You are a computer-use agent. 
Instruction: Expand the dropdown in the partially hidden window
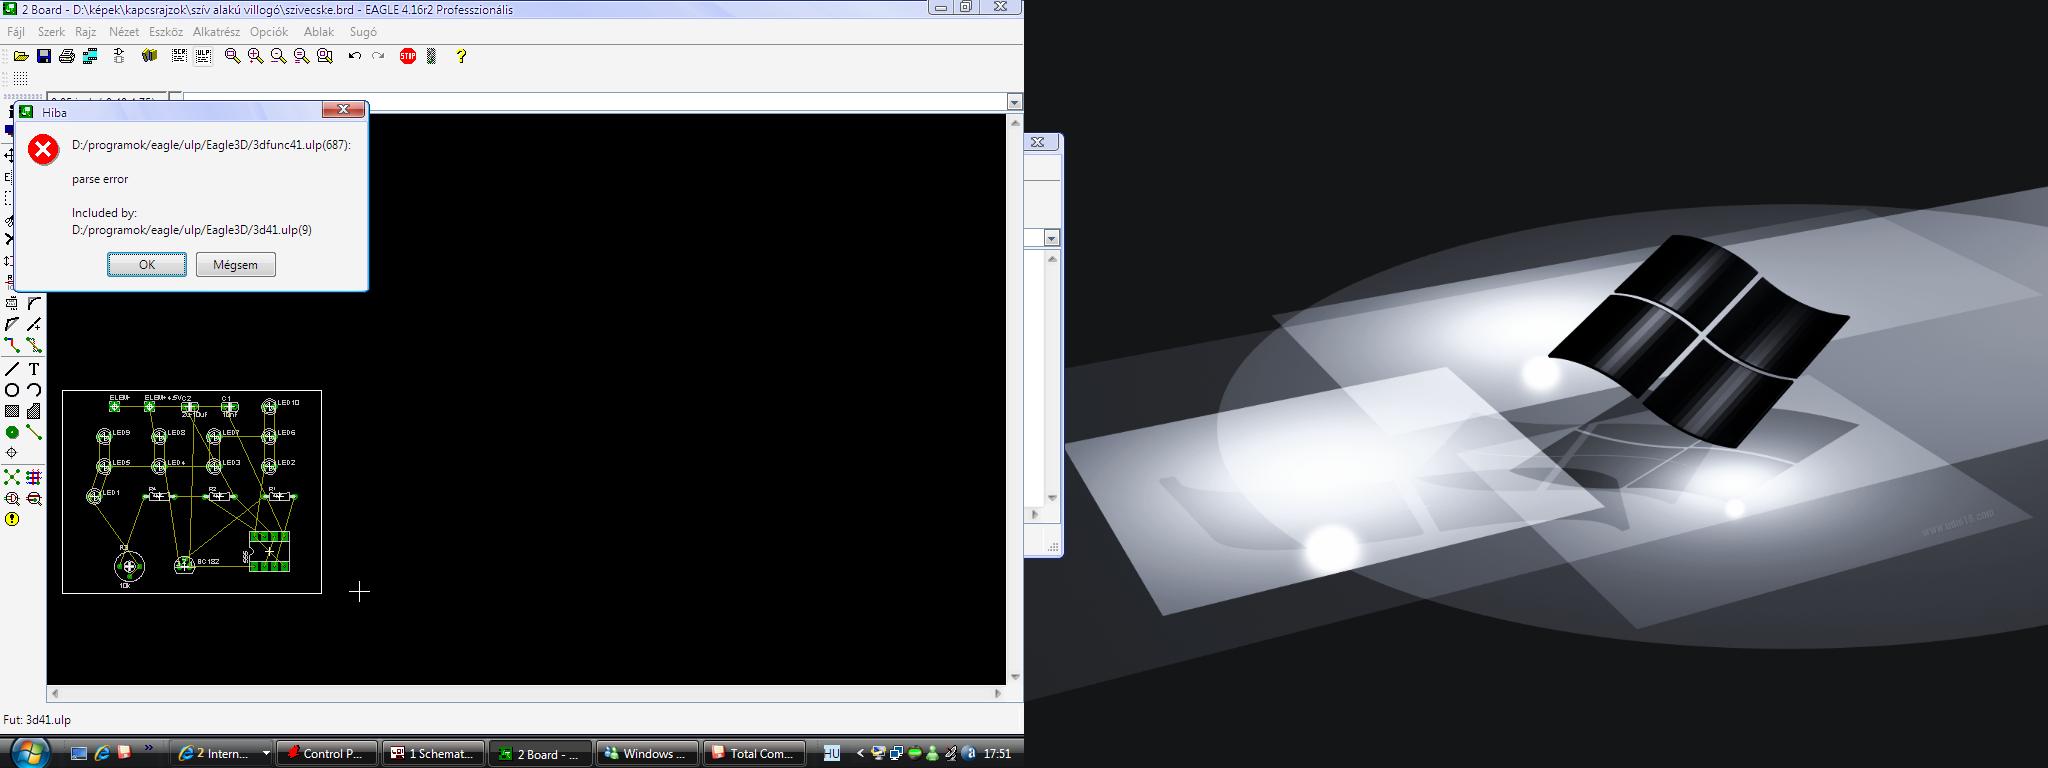coord(1051,238)
